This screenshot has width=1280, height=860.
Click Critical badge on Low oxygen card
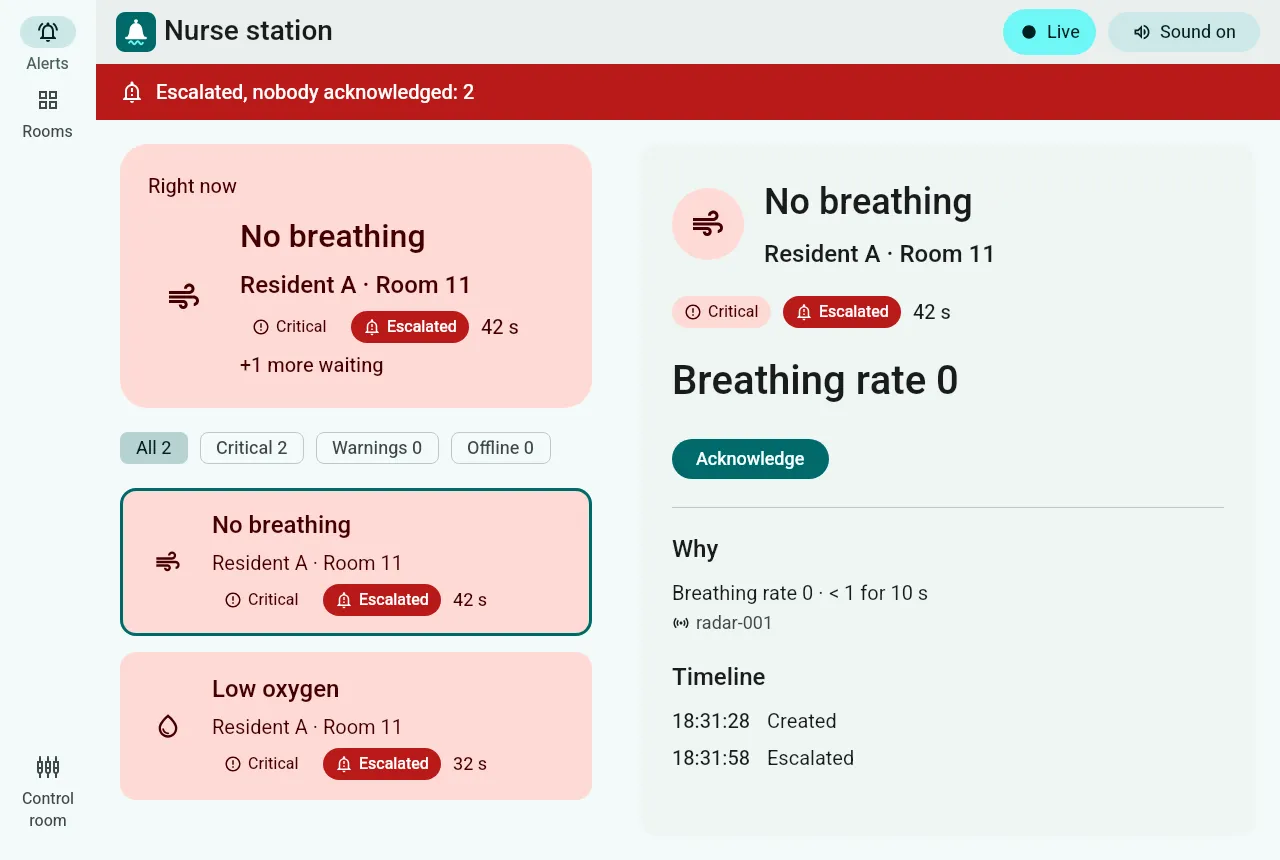point(261,764)
